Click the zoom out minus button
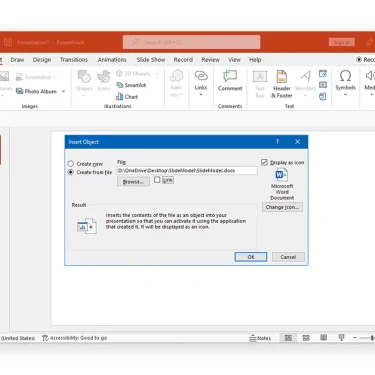 (x=355, y=338)
